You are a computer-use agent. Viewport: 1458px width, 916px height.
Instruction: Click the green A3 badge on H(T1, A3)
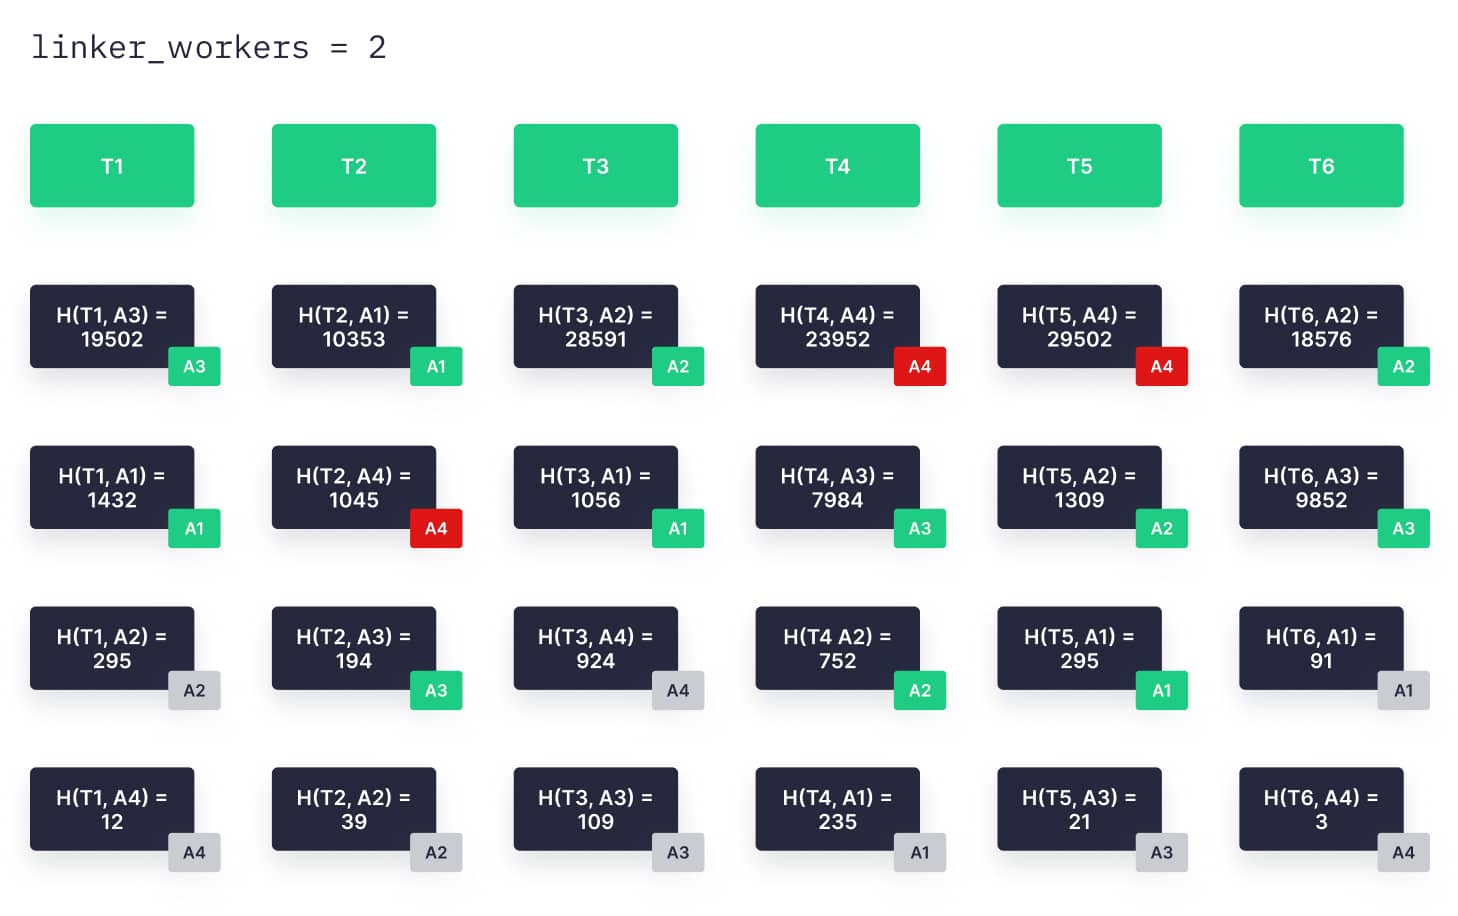(x=194, y=367)
